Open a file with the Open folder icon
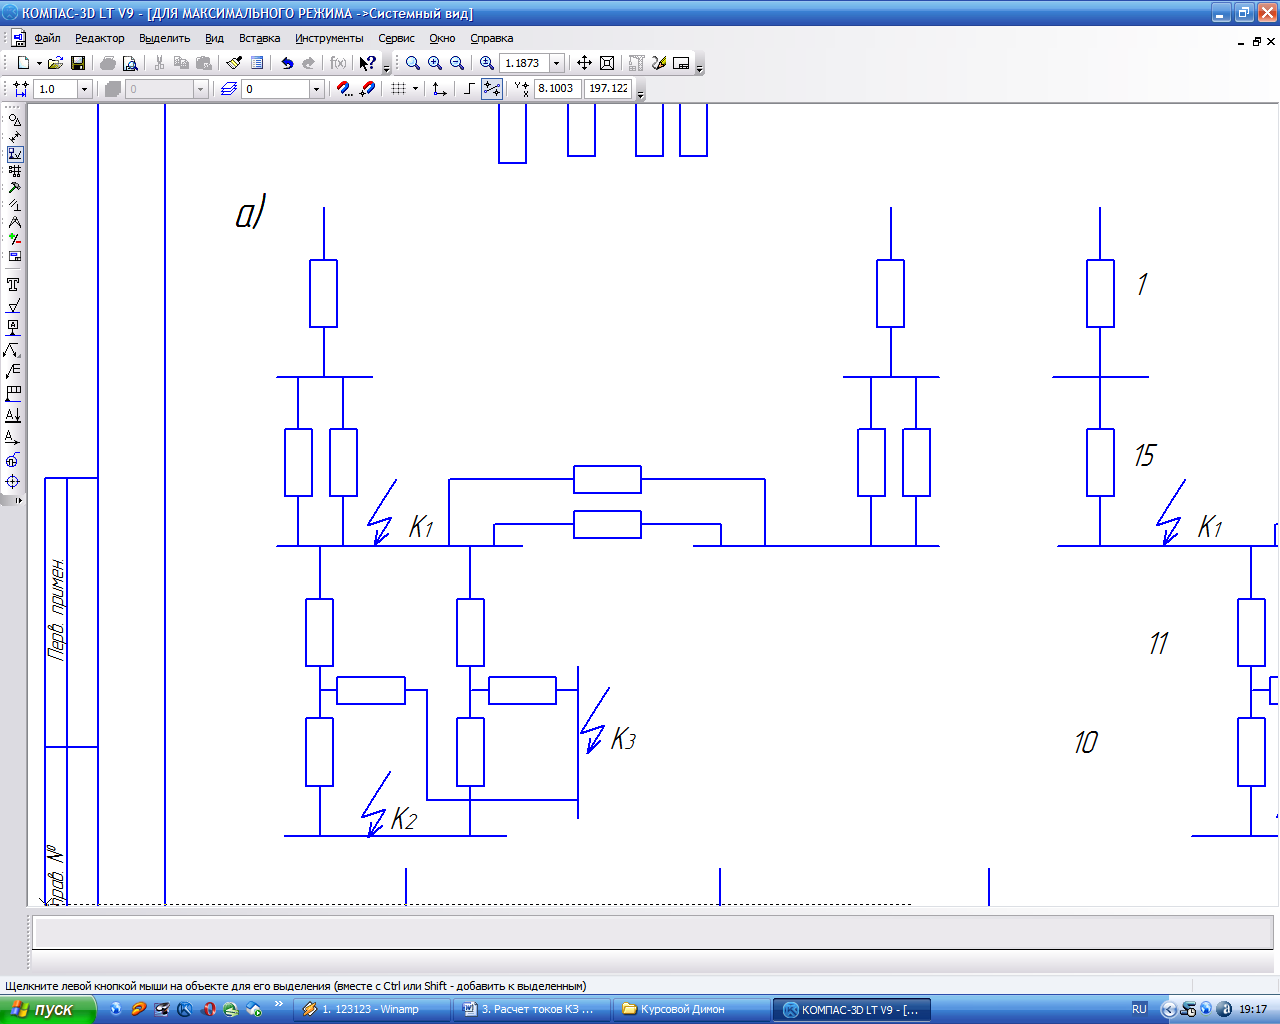The image size is (1280, 1024). (55, 63)
